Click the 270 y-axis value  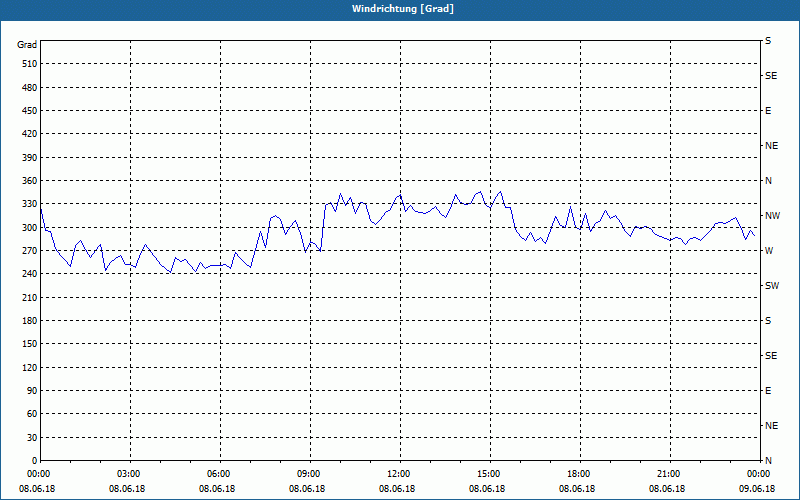[x=30, y=251]
